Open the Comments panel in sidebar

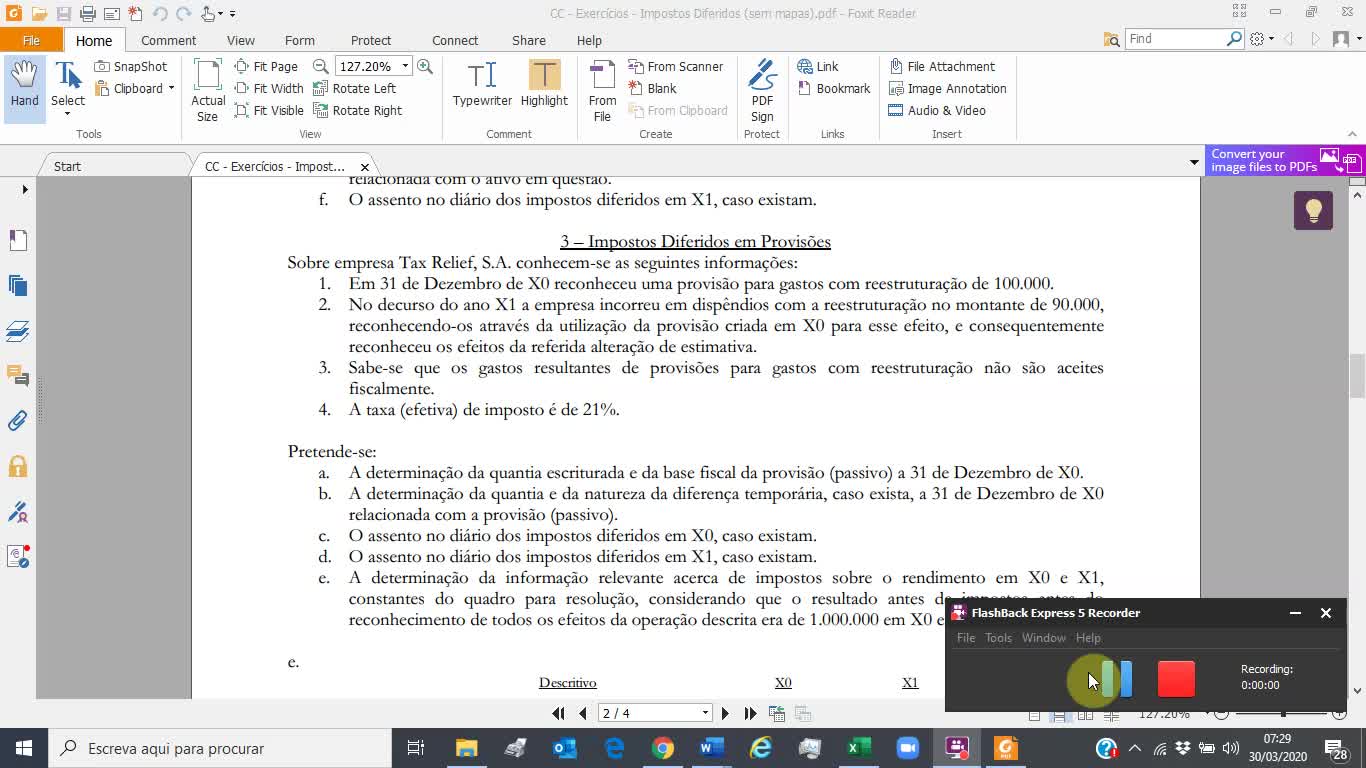coord(18,376)
